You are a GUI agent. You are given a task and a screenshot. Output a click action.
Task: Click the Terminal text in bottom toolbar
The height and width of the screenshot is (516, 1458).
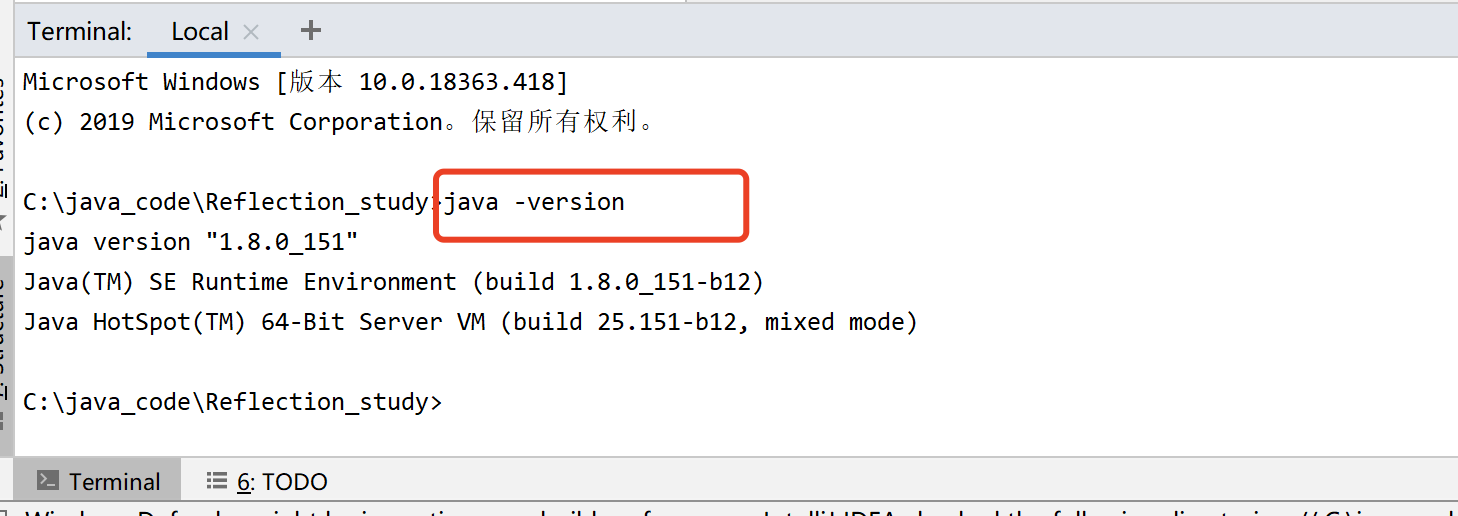[115, 482]
